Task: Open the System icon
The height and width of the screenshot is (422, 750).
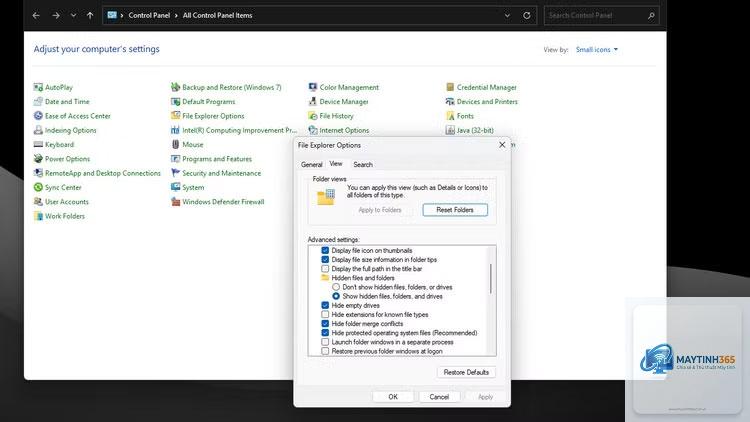Action: point(176,188)
